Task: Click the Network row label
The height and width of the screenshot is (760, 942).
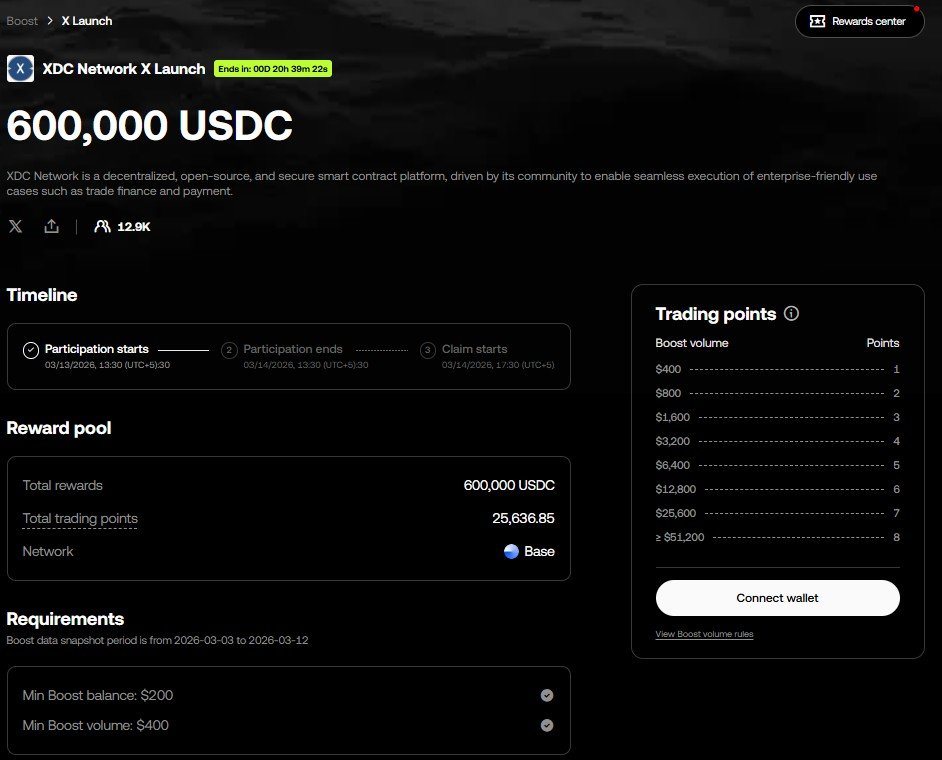Action: click(x=48, y=552)
